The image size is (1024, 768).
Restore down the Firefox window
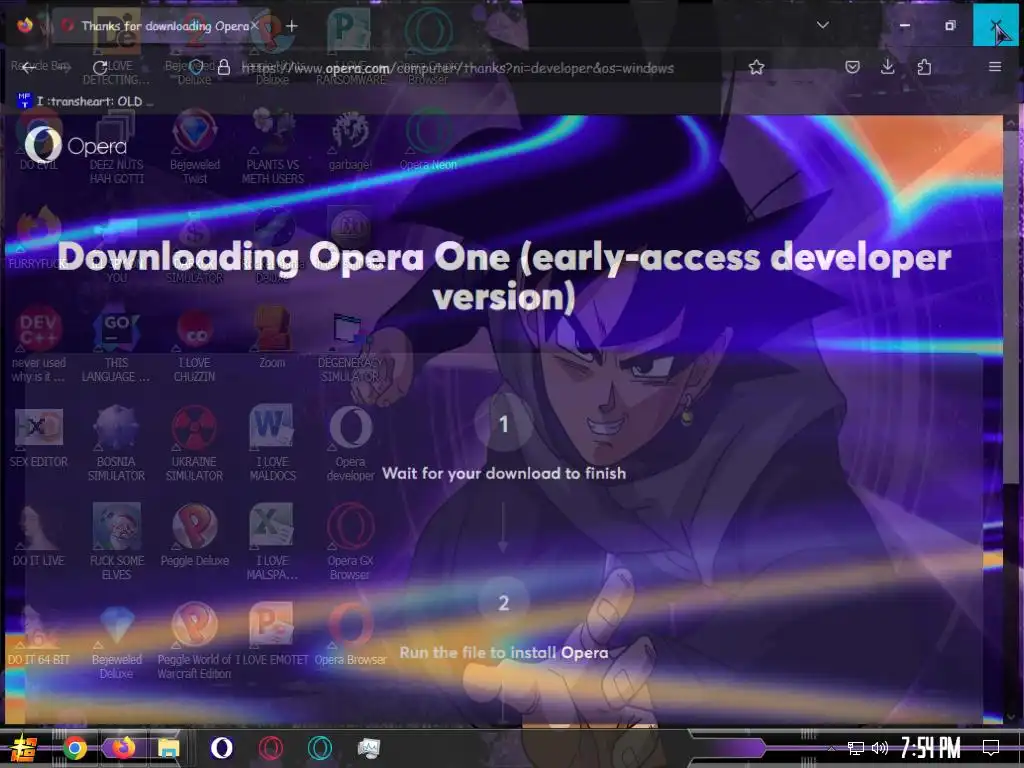point(950,25)
